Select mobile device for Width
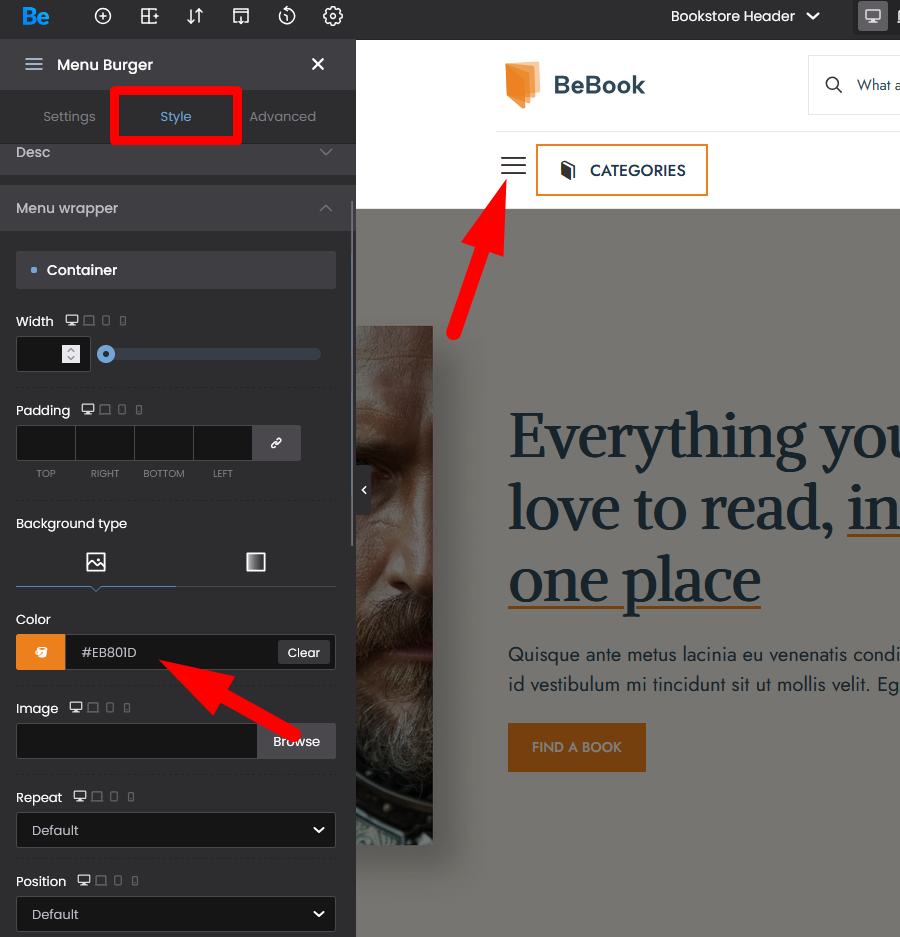900x937 pixels. [x=123, y=321]
